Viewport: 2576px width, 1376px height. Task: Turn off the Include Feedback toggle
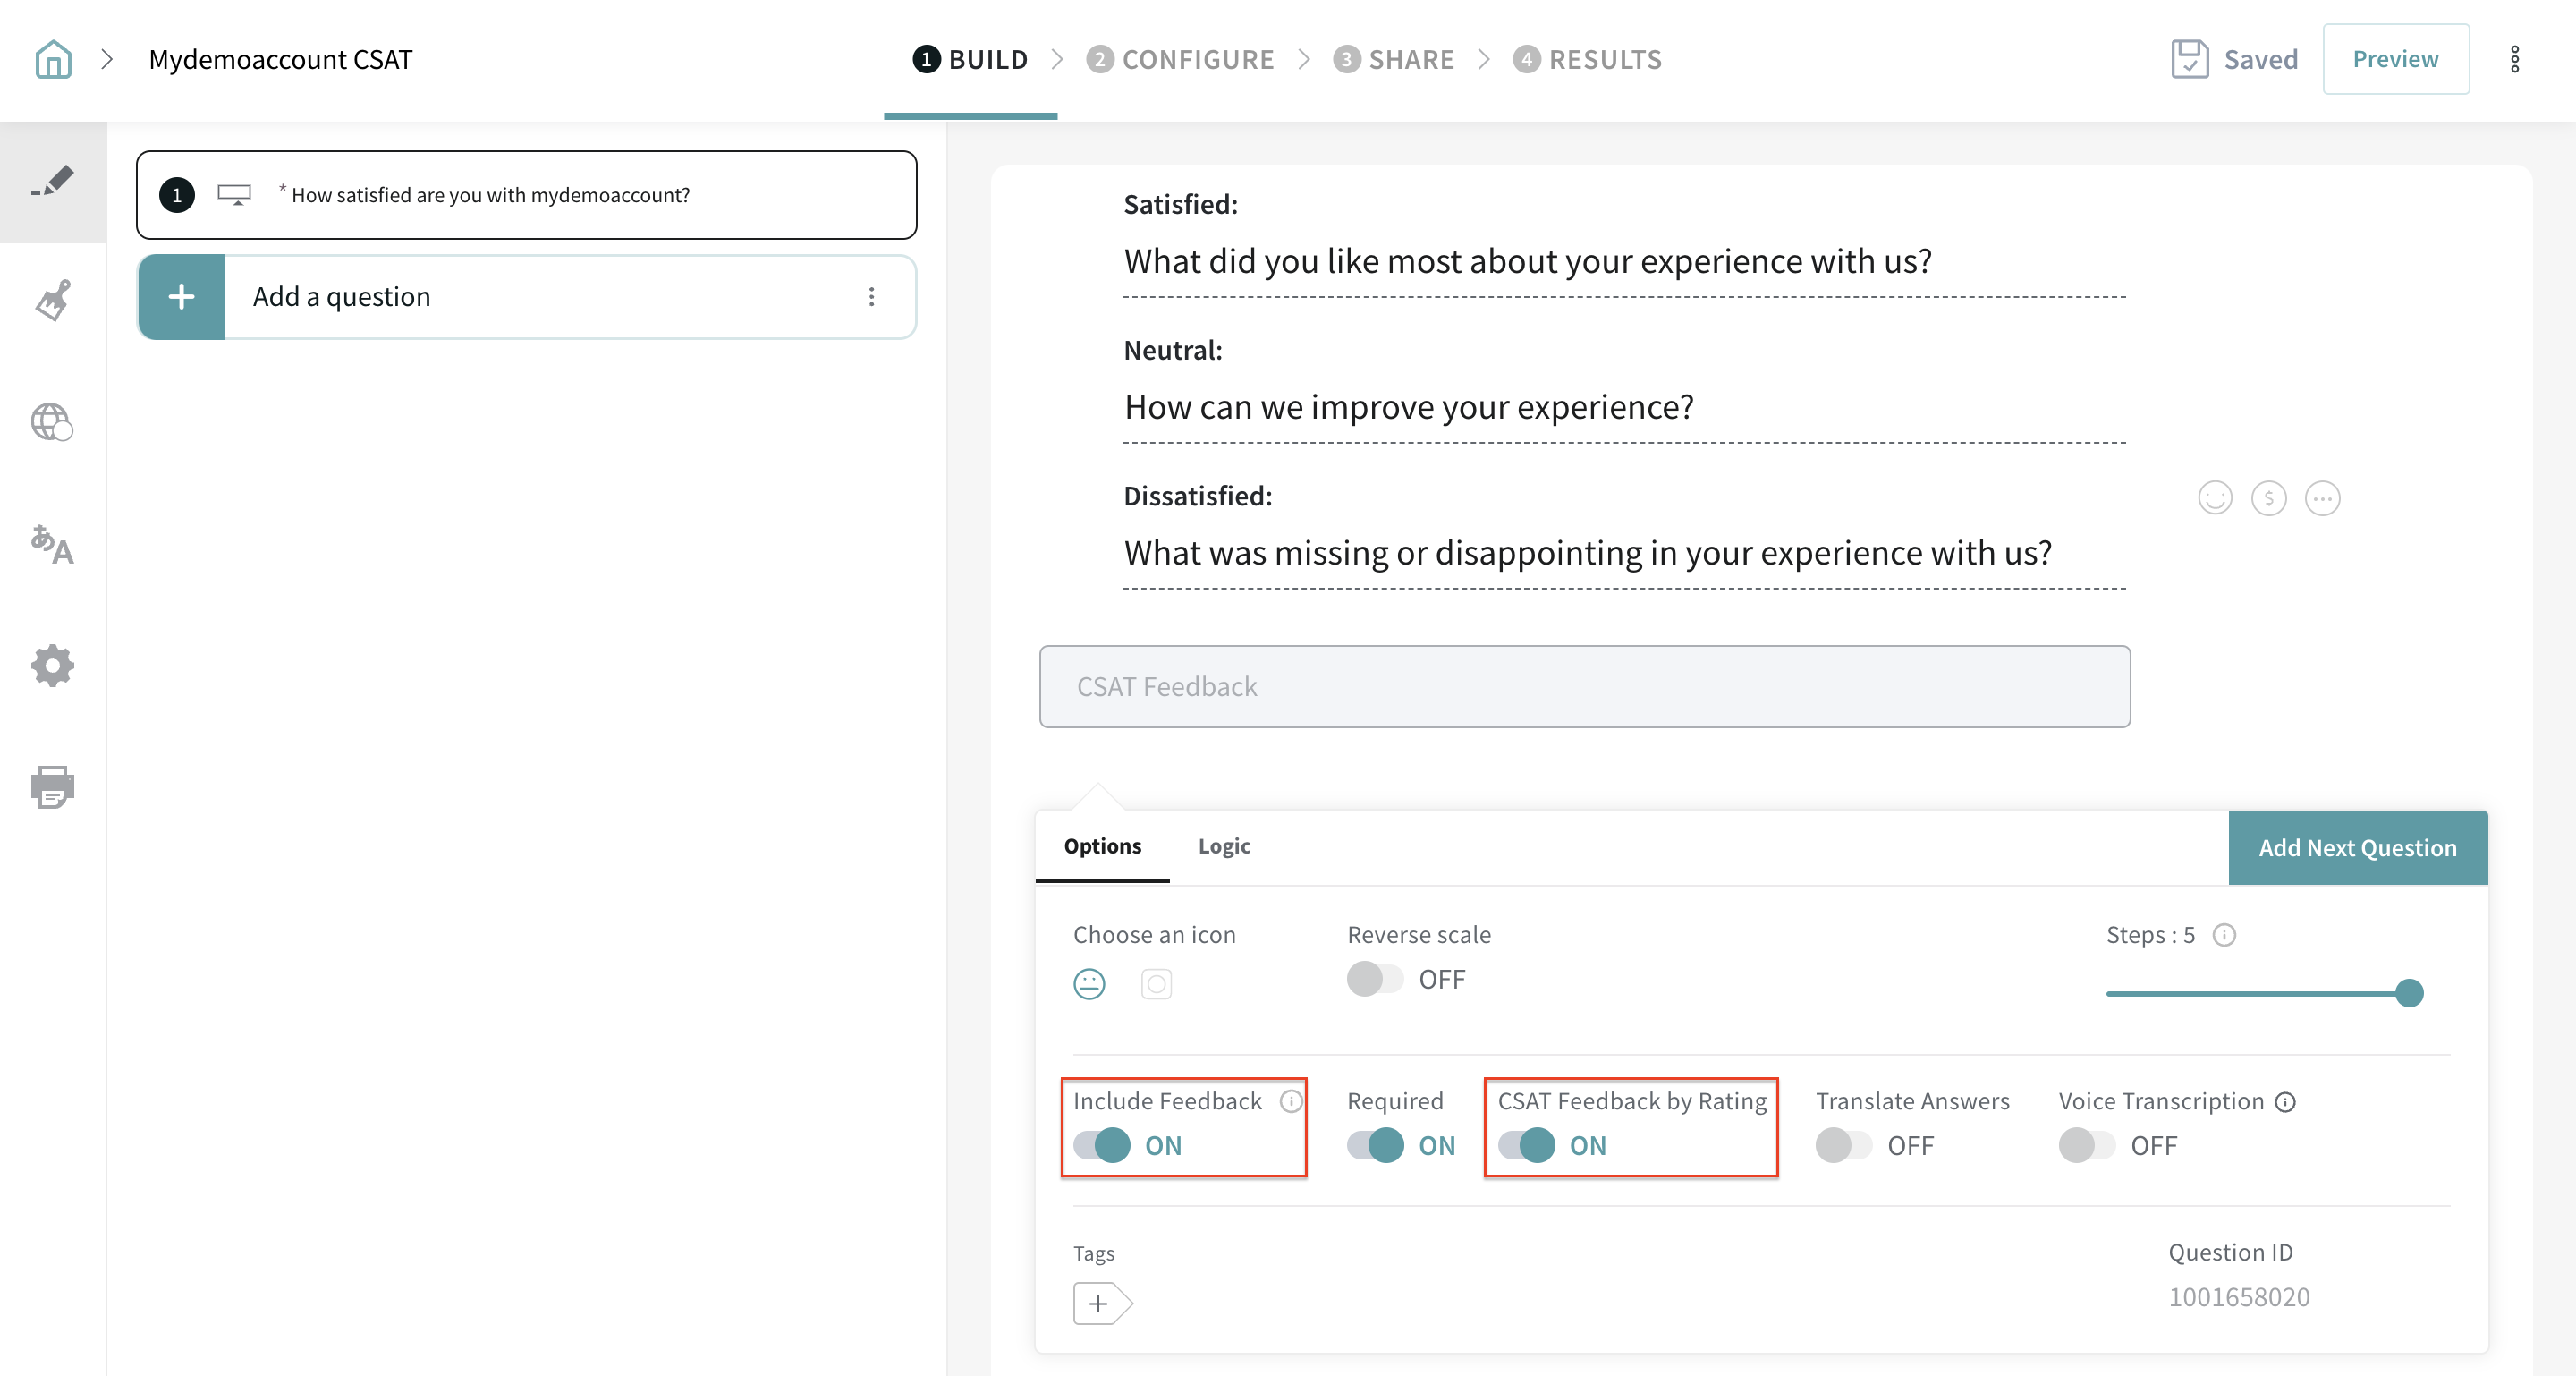[1102, 1145]
